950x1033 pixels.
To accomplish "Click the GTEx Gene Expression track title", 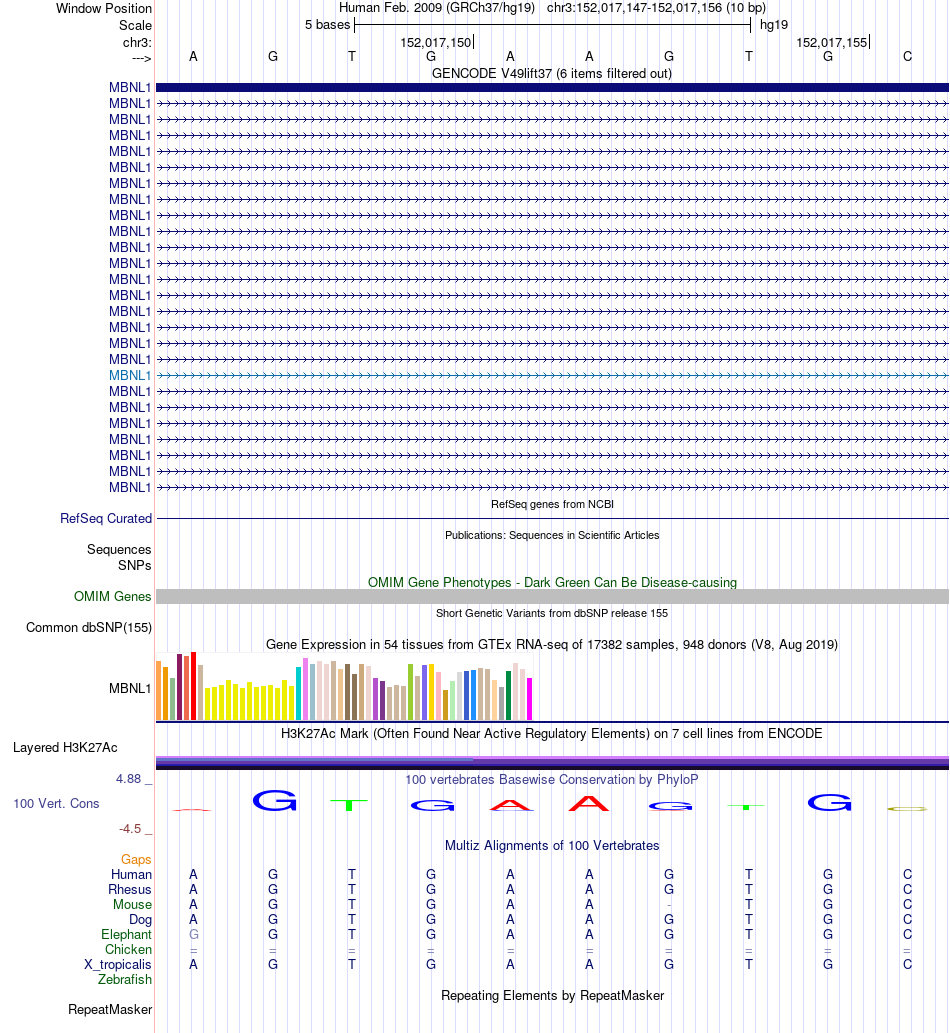I will [552, 644].
